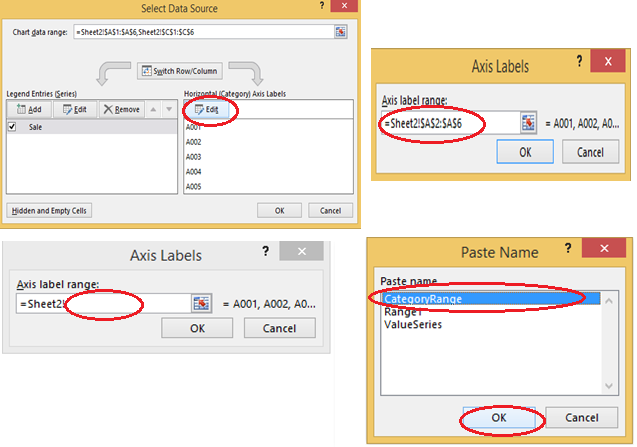The height and width of the screenshot is (447, 637).
Task: Click Switch Row/Column in Select Data Source
Action: 178,71
